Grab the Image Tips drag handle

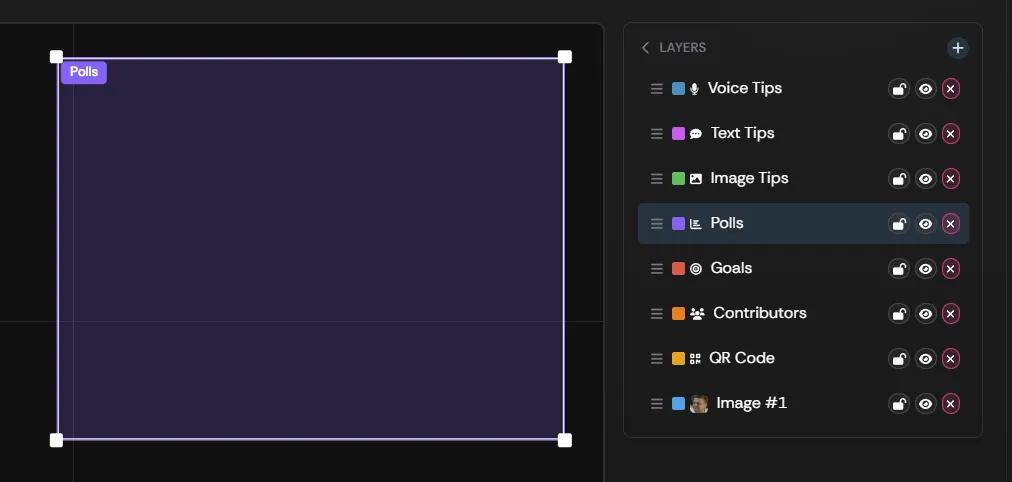[656, 179]
